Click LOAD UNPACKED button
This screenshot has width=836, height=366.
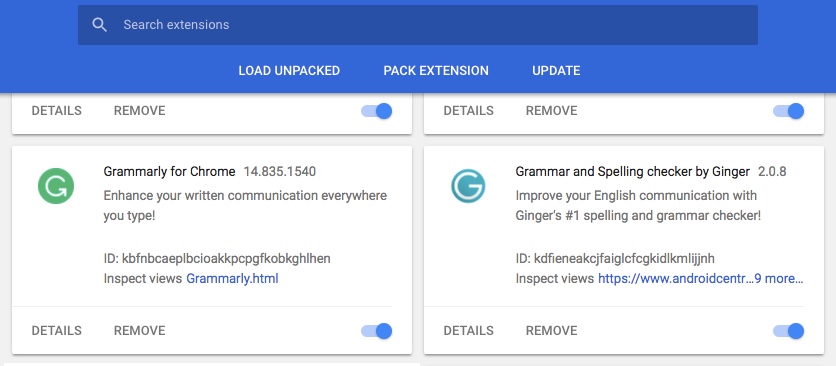pos(289,70)
